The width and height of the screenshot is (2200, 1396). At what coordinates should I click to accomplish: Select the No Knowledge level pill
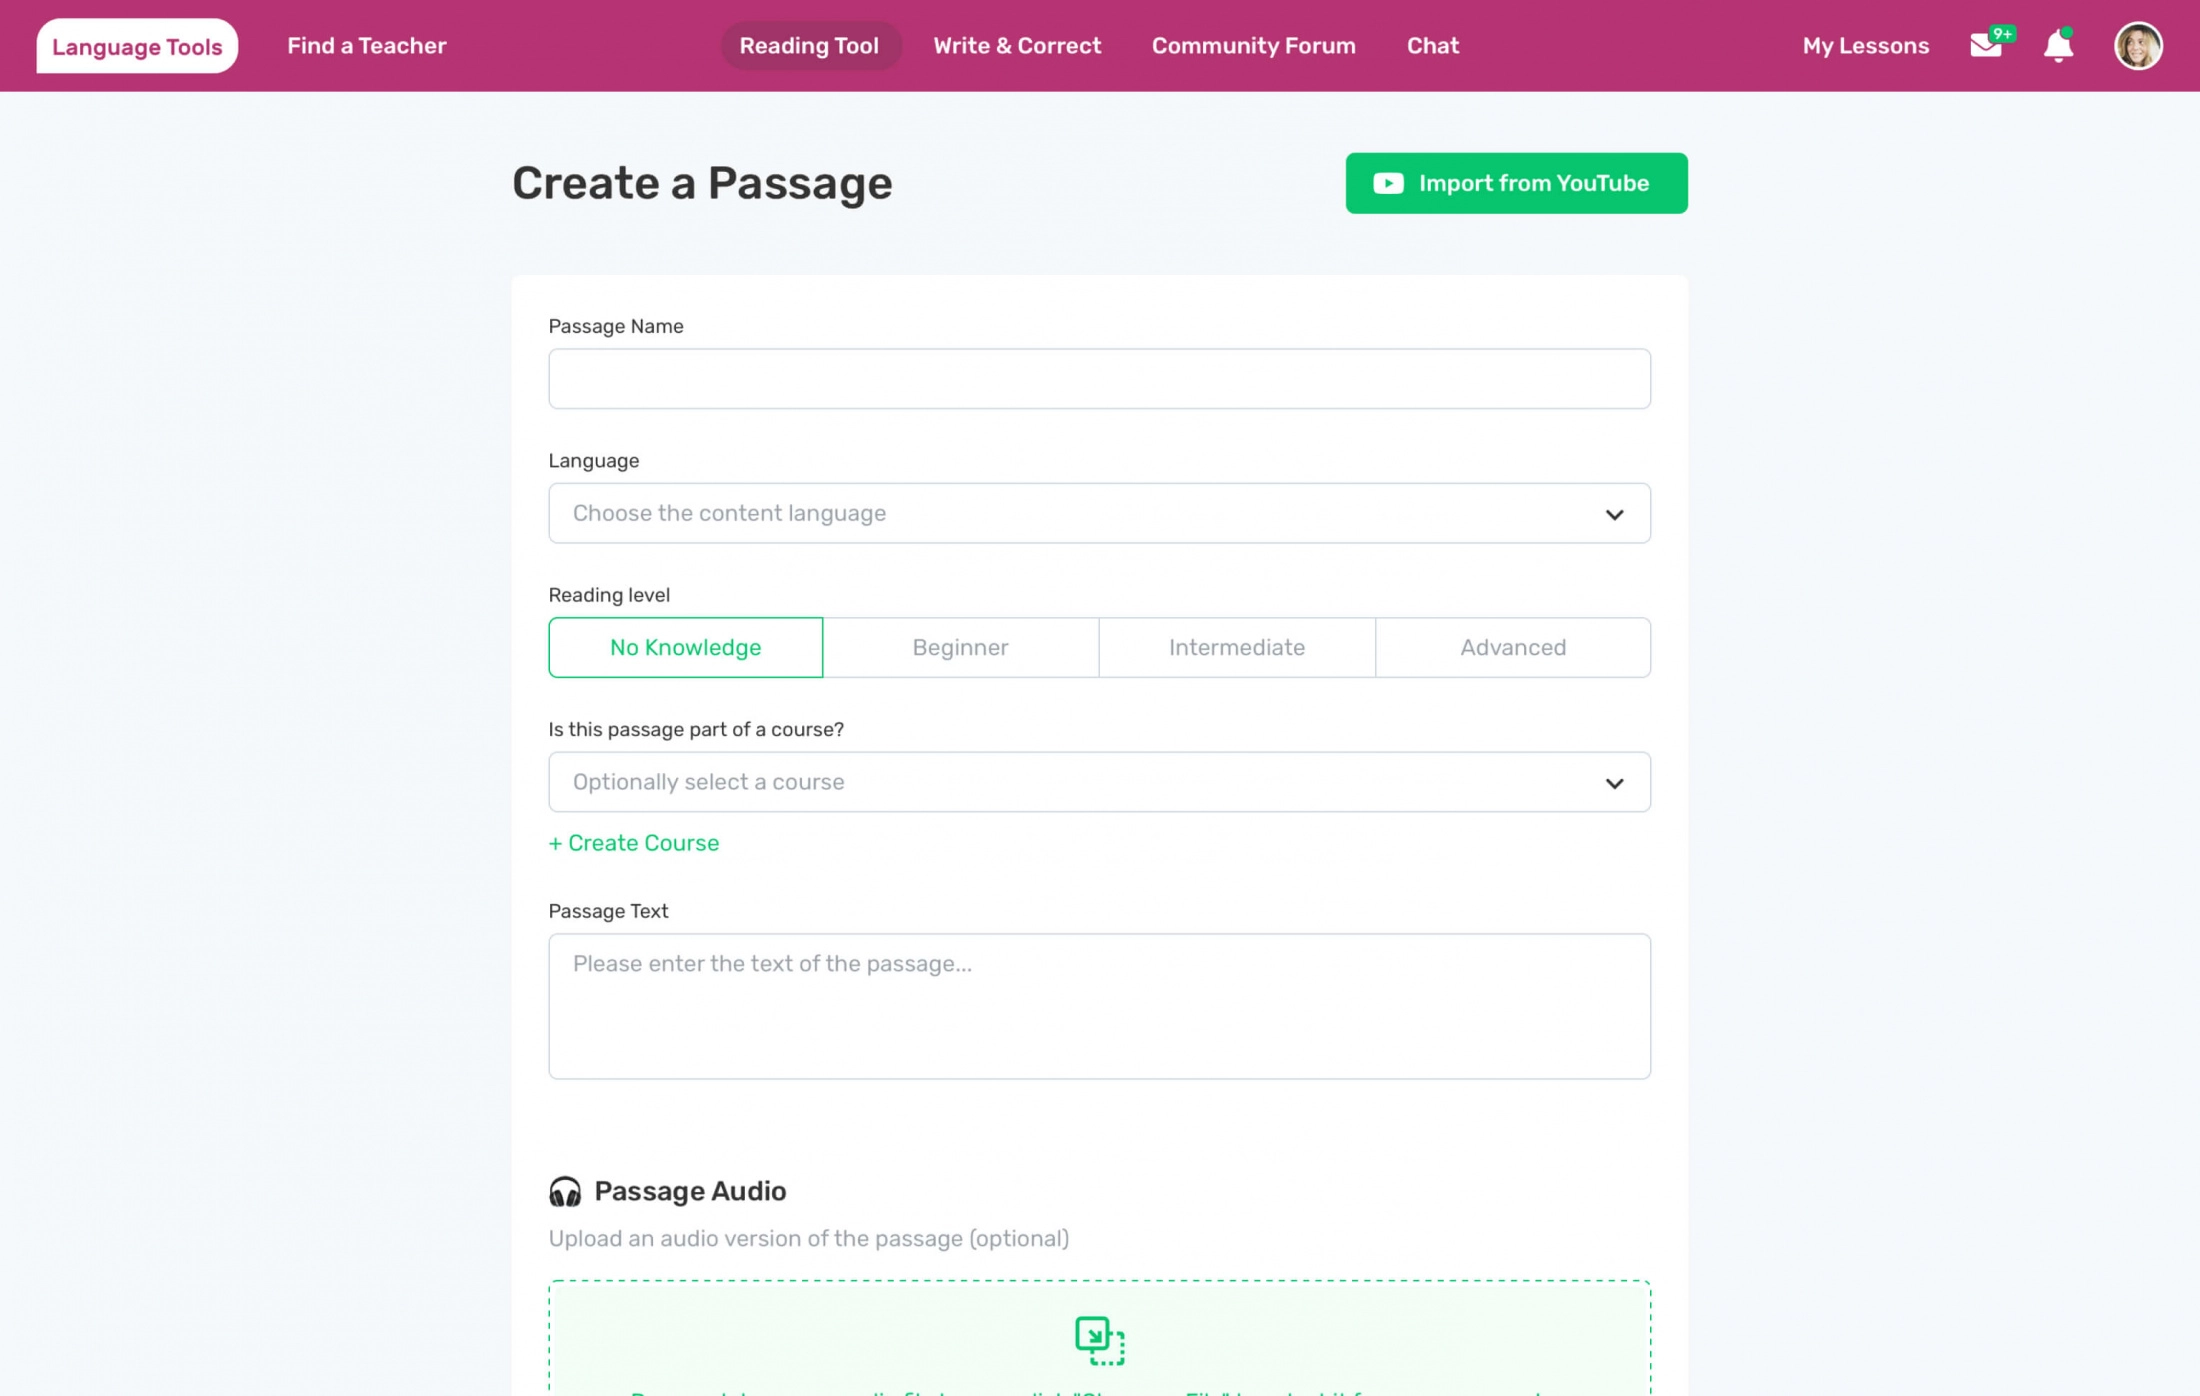coord(685,647)
